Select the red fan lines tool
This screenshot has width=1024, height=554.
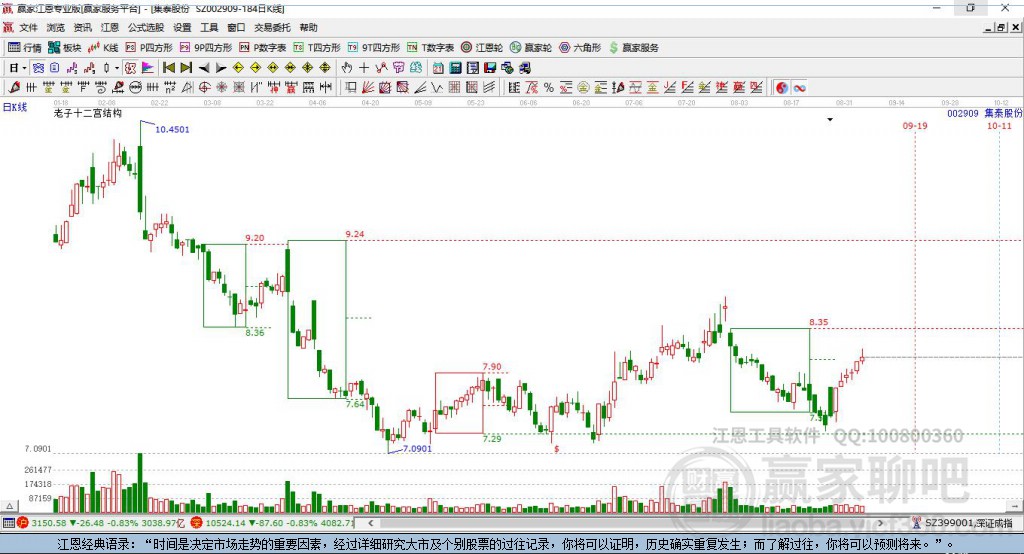tap(368, 88)
